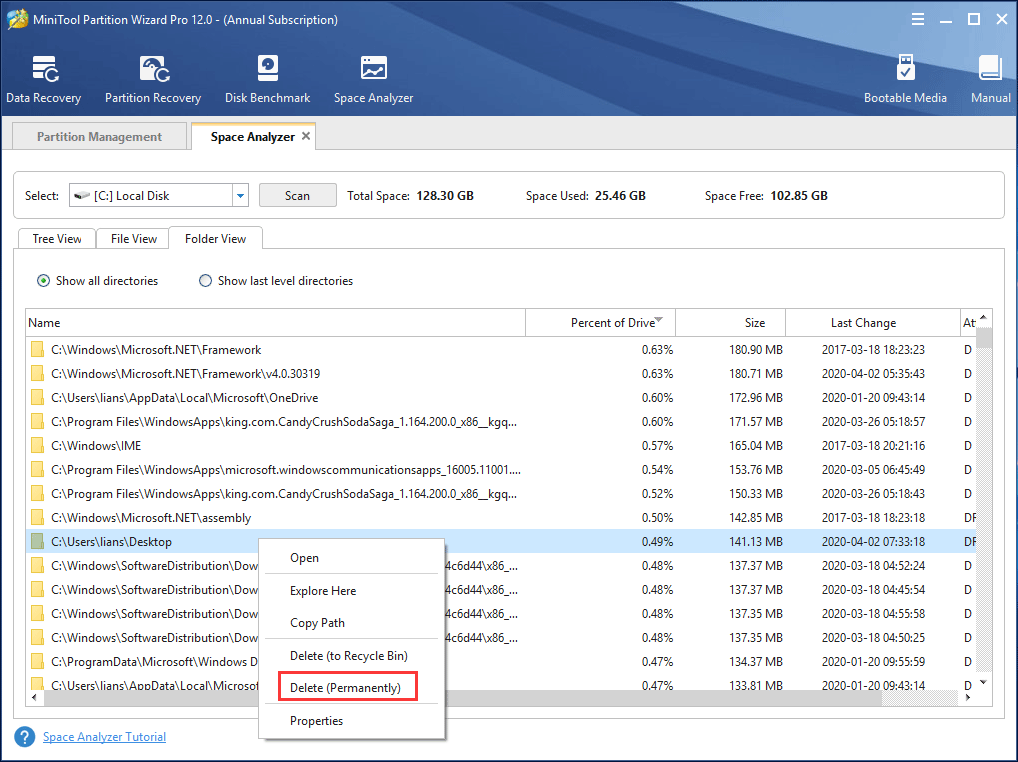Open the hamburger menu in the title bar
Viewport: 1018px width, 762px height.
pyautogui.click(x=917, y=19)
